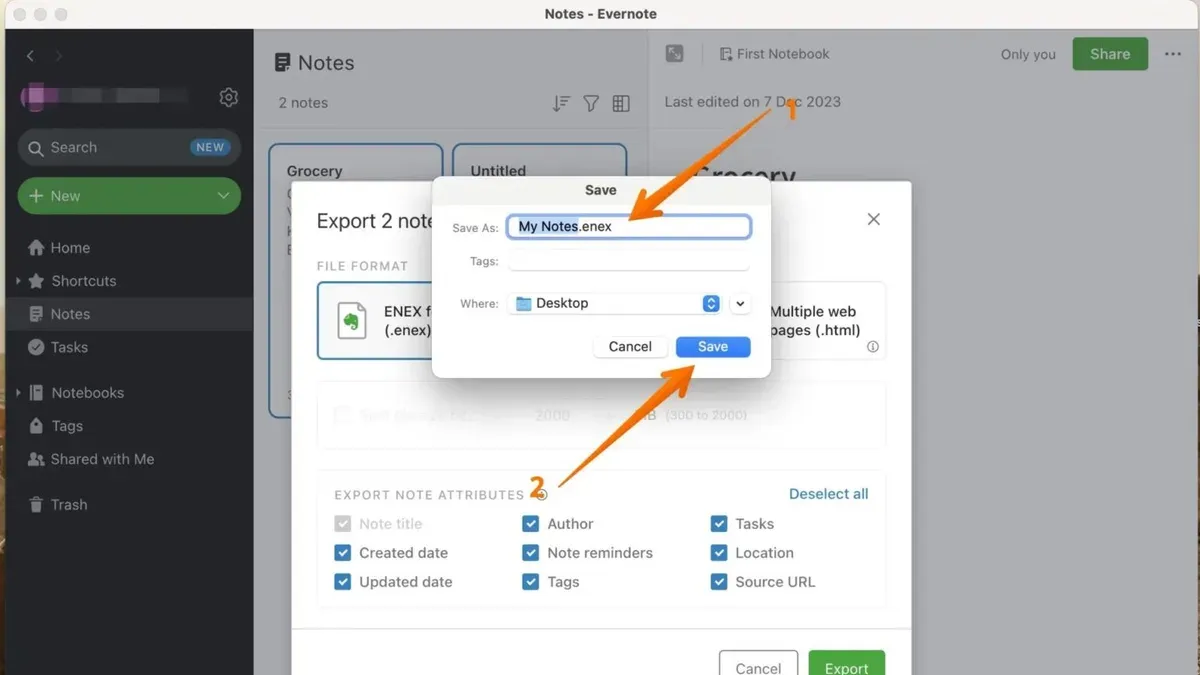Open Trash in the sidebar
Image resolution: width=1200 pixels, height=675 pixels.
tap(69, 505)
